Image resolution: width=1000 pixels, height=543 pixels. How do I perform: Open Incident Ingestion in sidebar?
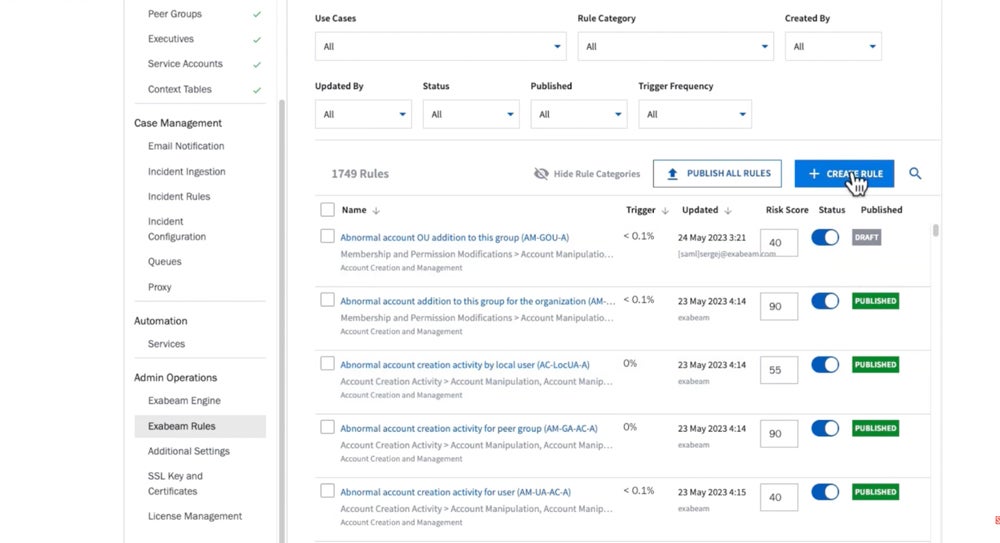tap(187, 172)
